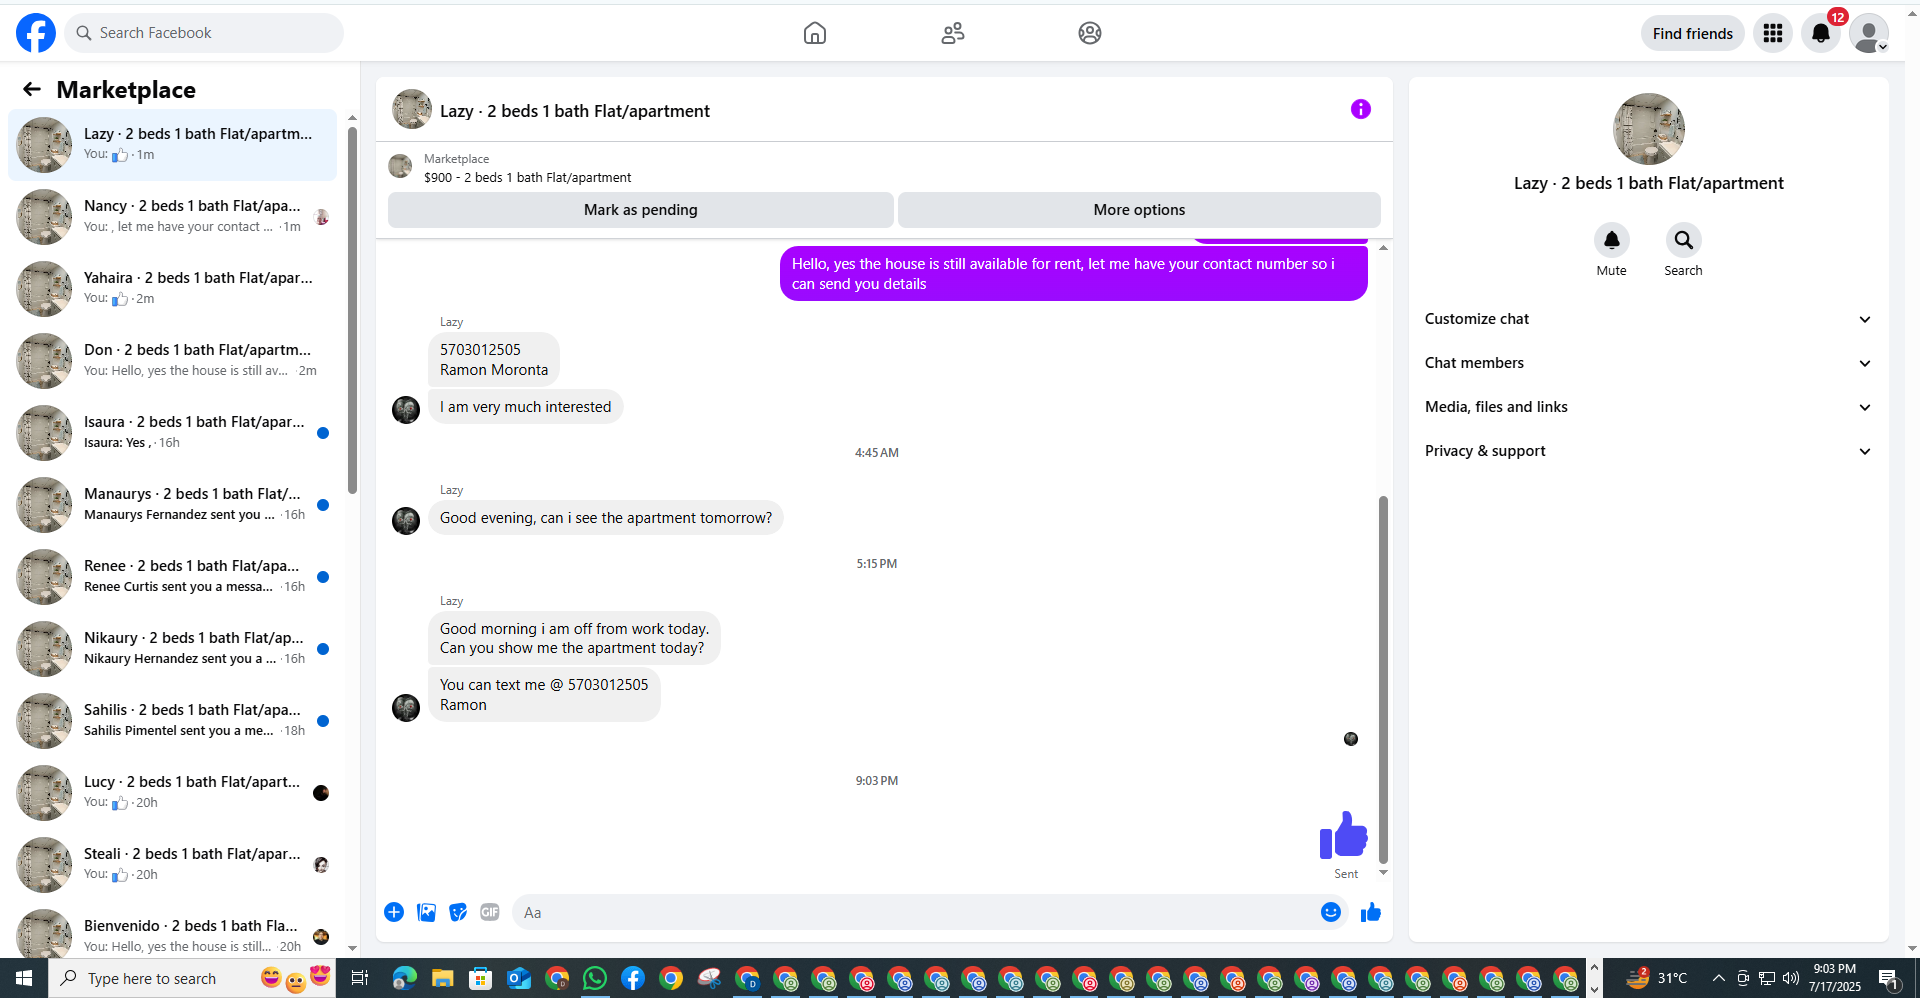
Task: Open the Windows Start menu
Action: click(x=24, y=978)
